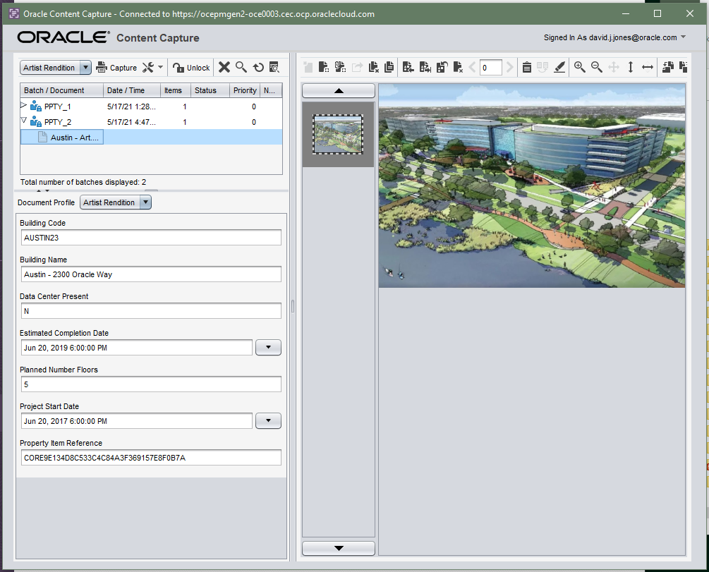Click the stacked copy documents icon

point(389,67)
